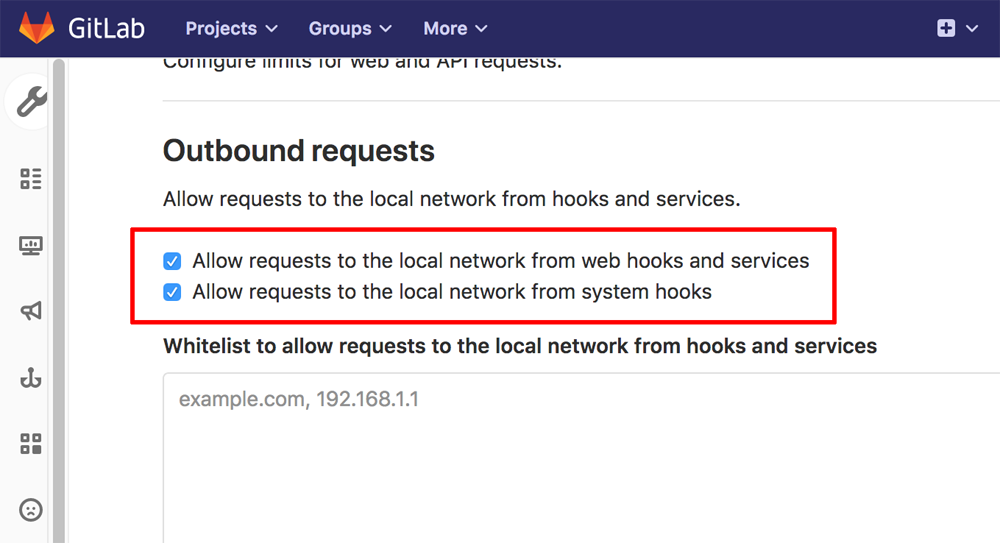Open the System Hooks anchor icon

click(x=31, y=378)
